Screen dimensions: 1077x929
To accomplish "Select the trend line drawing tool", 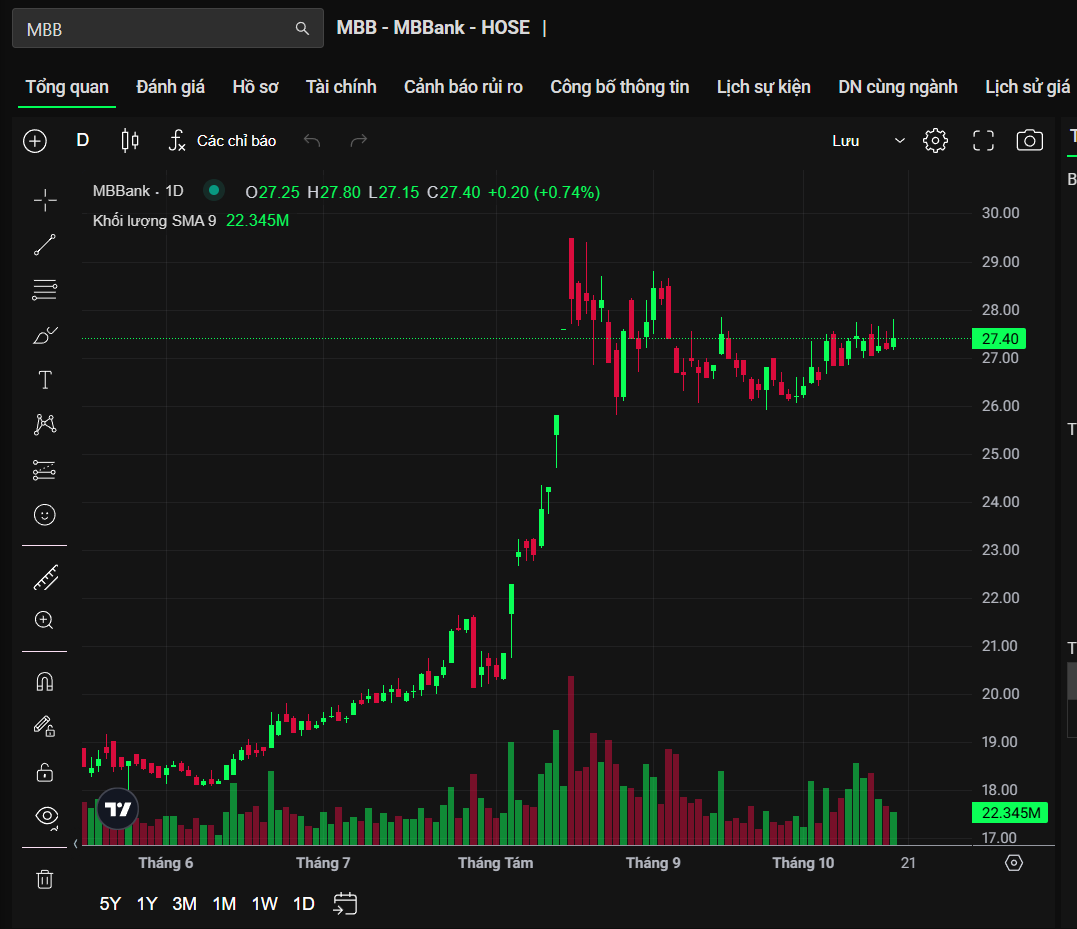I will coord(45,245).
